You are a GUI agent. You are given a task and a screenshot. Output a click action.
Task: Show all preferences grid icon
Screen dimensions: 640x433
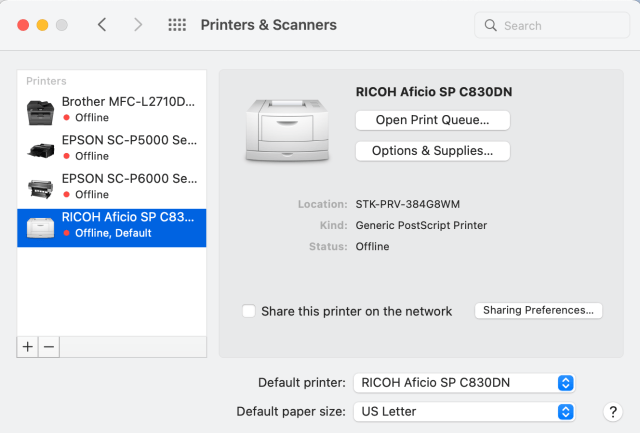177,25
